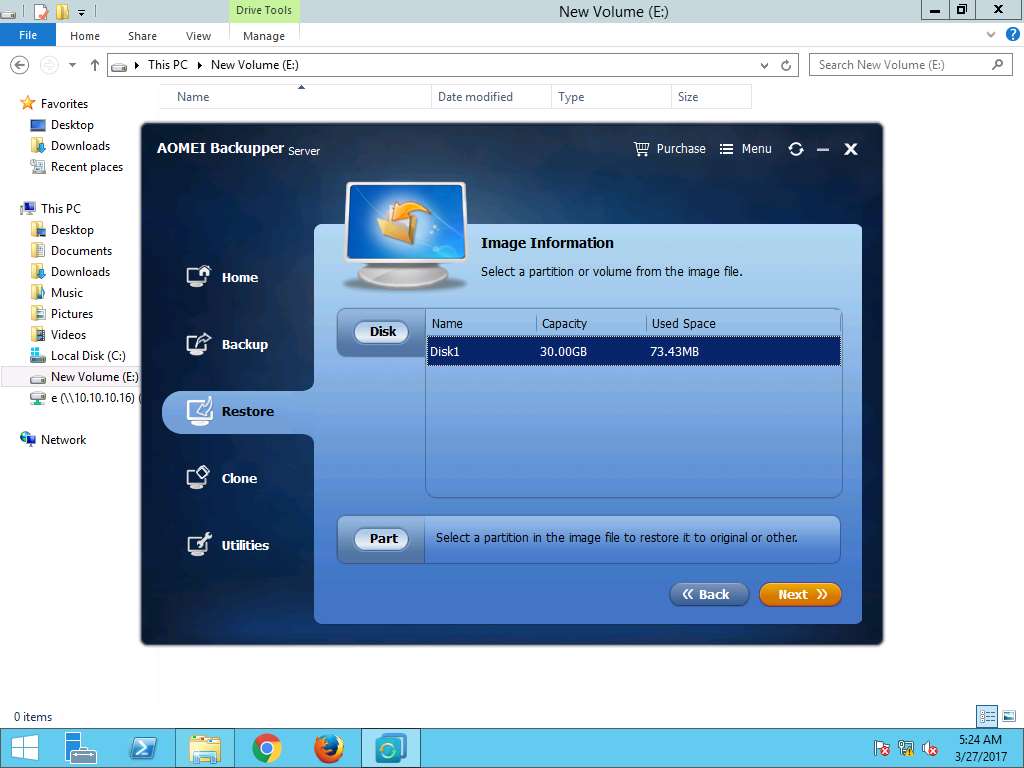
Task: Expand the address bar history dropdown
Action: click(x=764, y=65)
